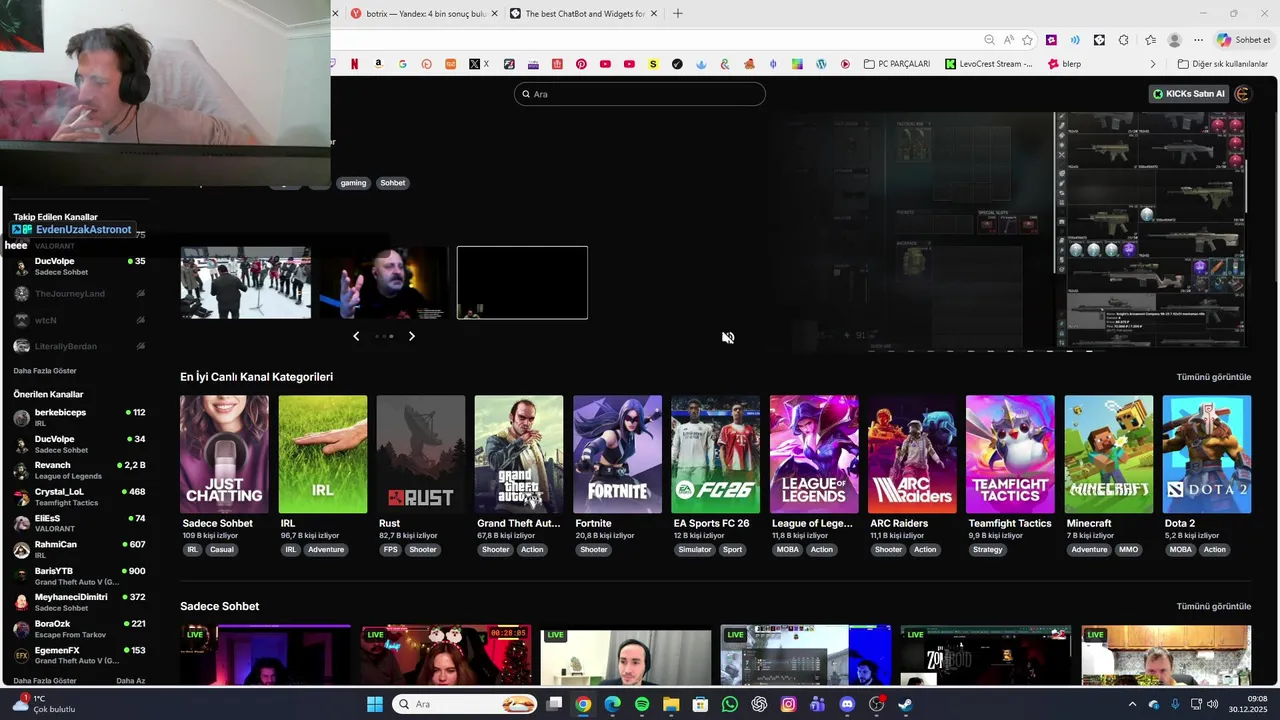This screenshot has height=720, width=1280.
Task: Open the Netflix bookmark icon
Action: coord(355,64)
